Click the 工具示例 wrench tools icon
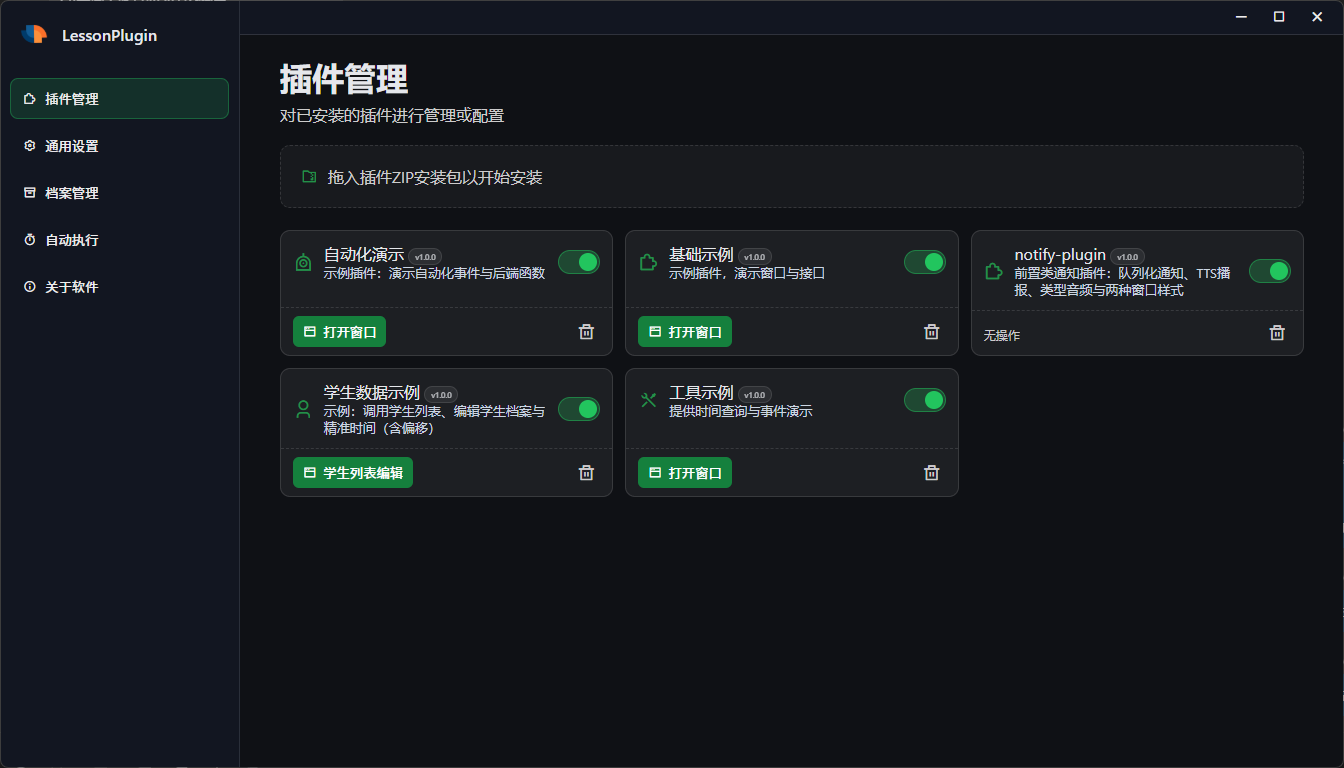 [648, 400]
